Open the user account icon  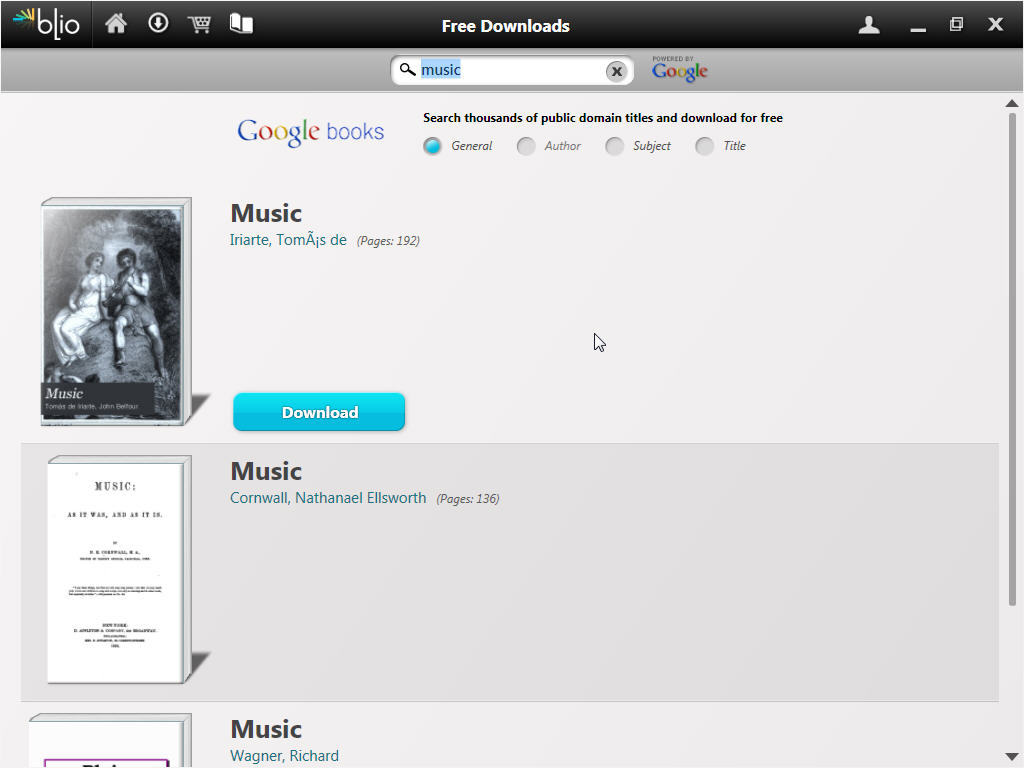tap(868, 23)
